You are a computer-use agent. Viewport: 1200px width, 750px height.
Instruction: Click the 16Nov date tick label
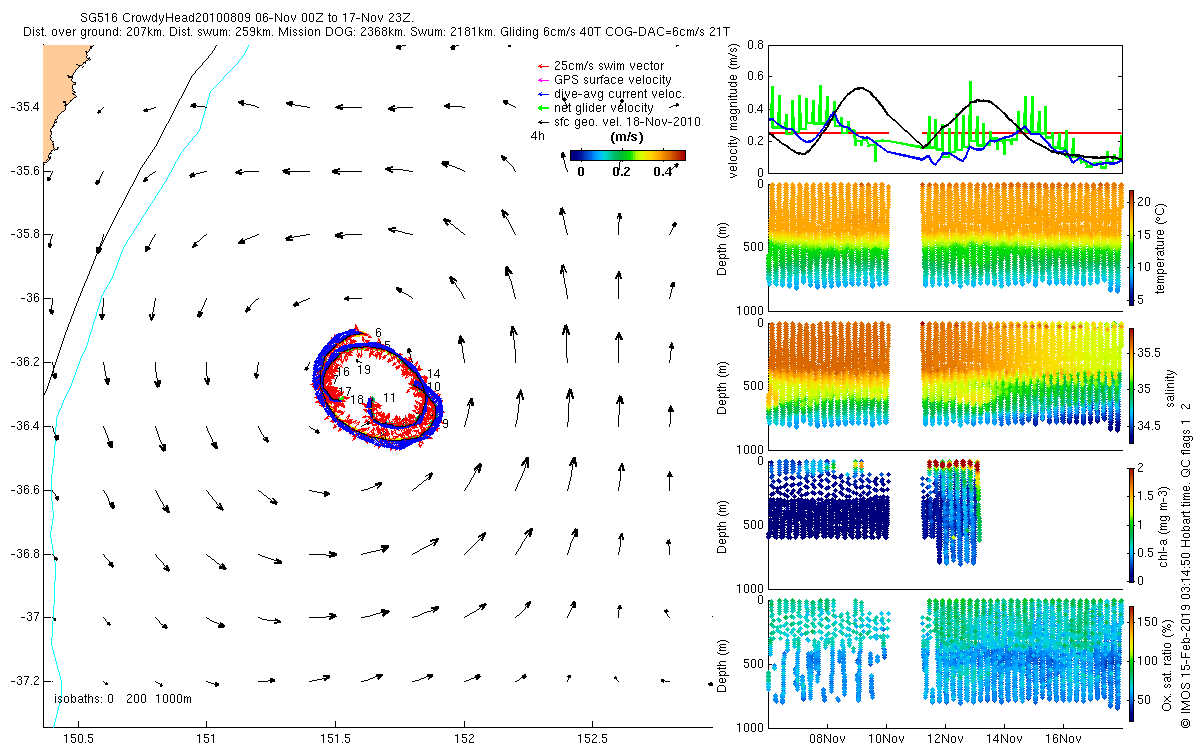(1062, 739)
